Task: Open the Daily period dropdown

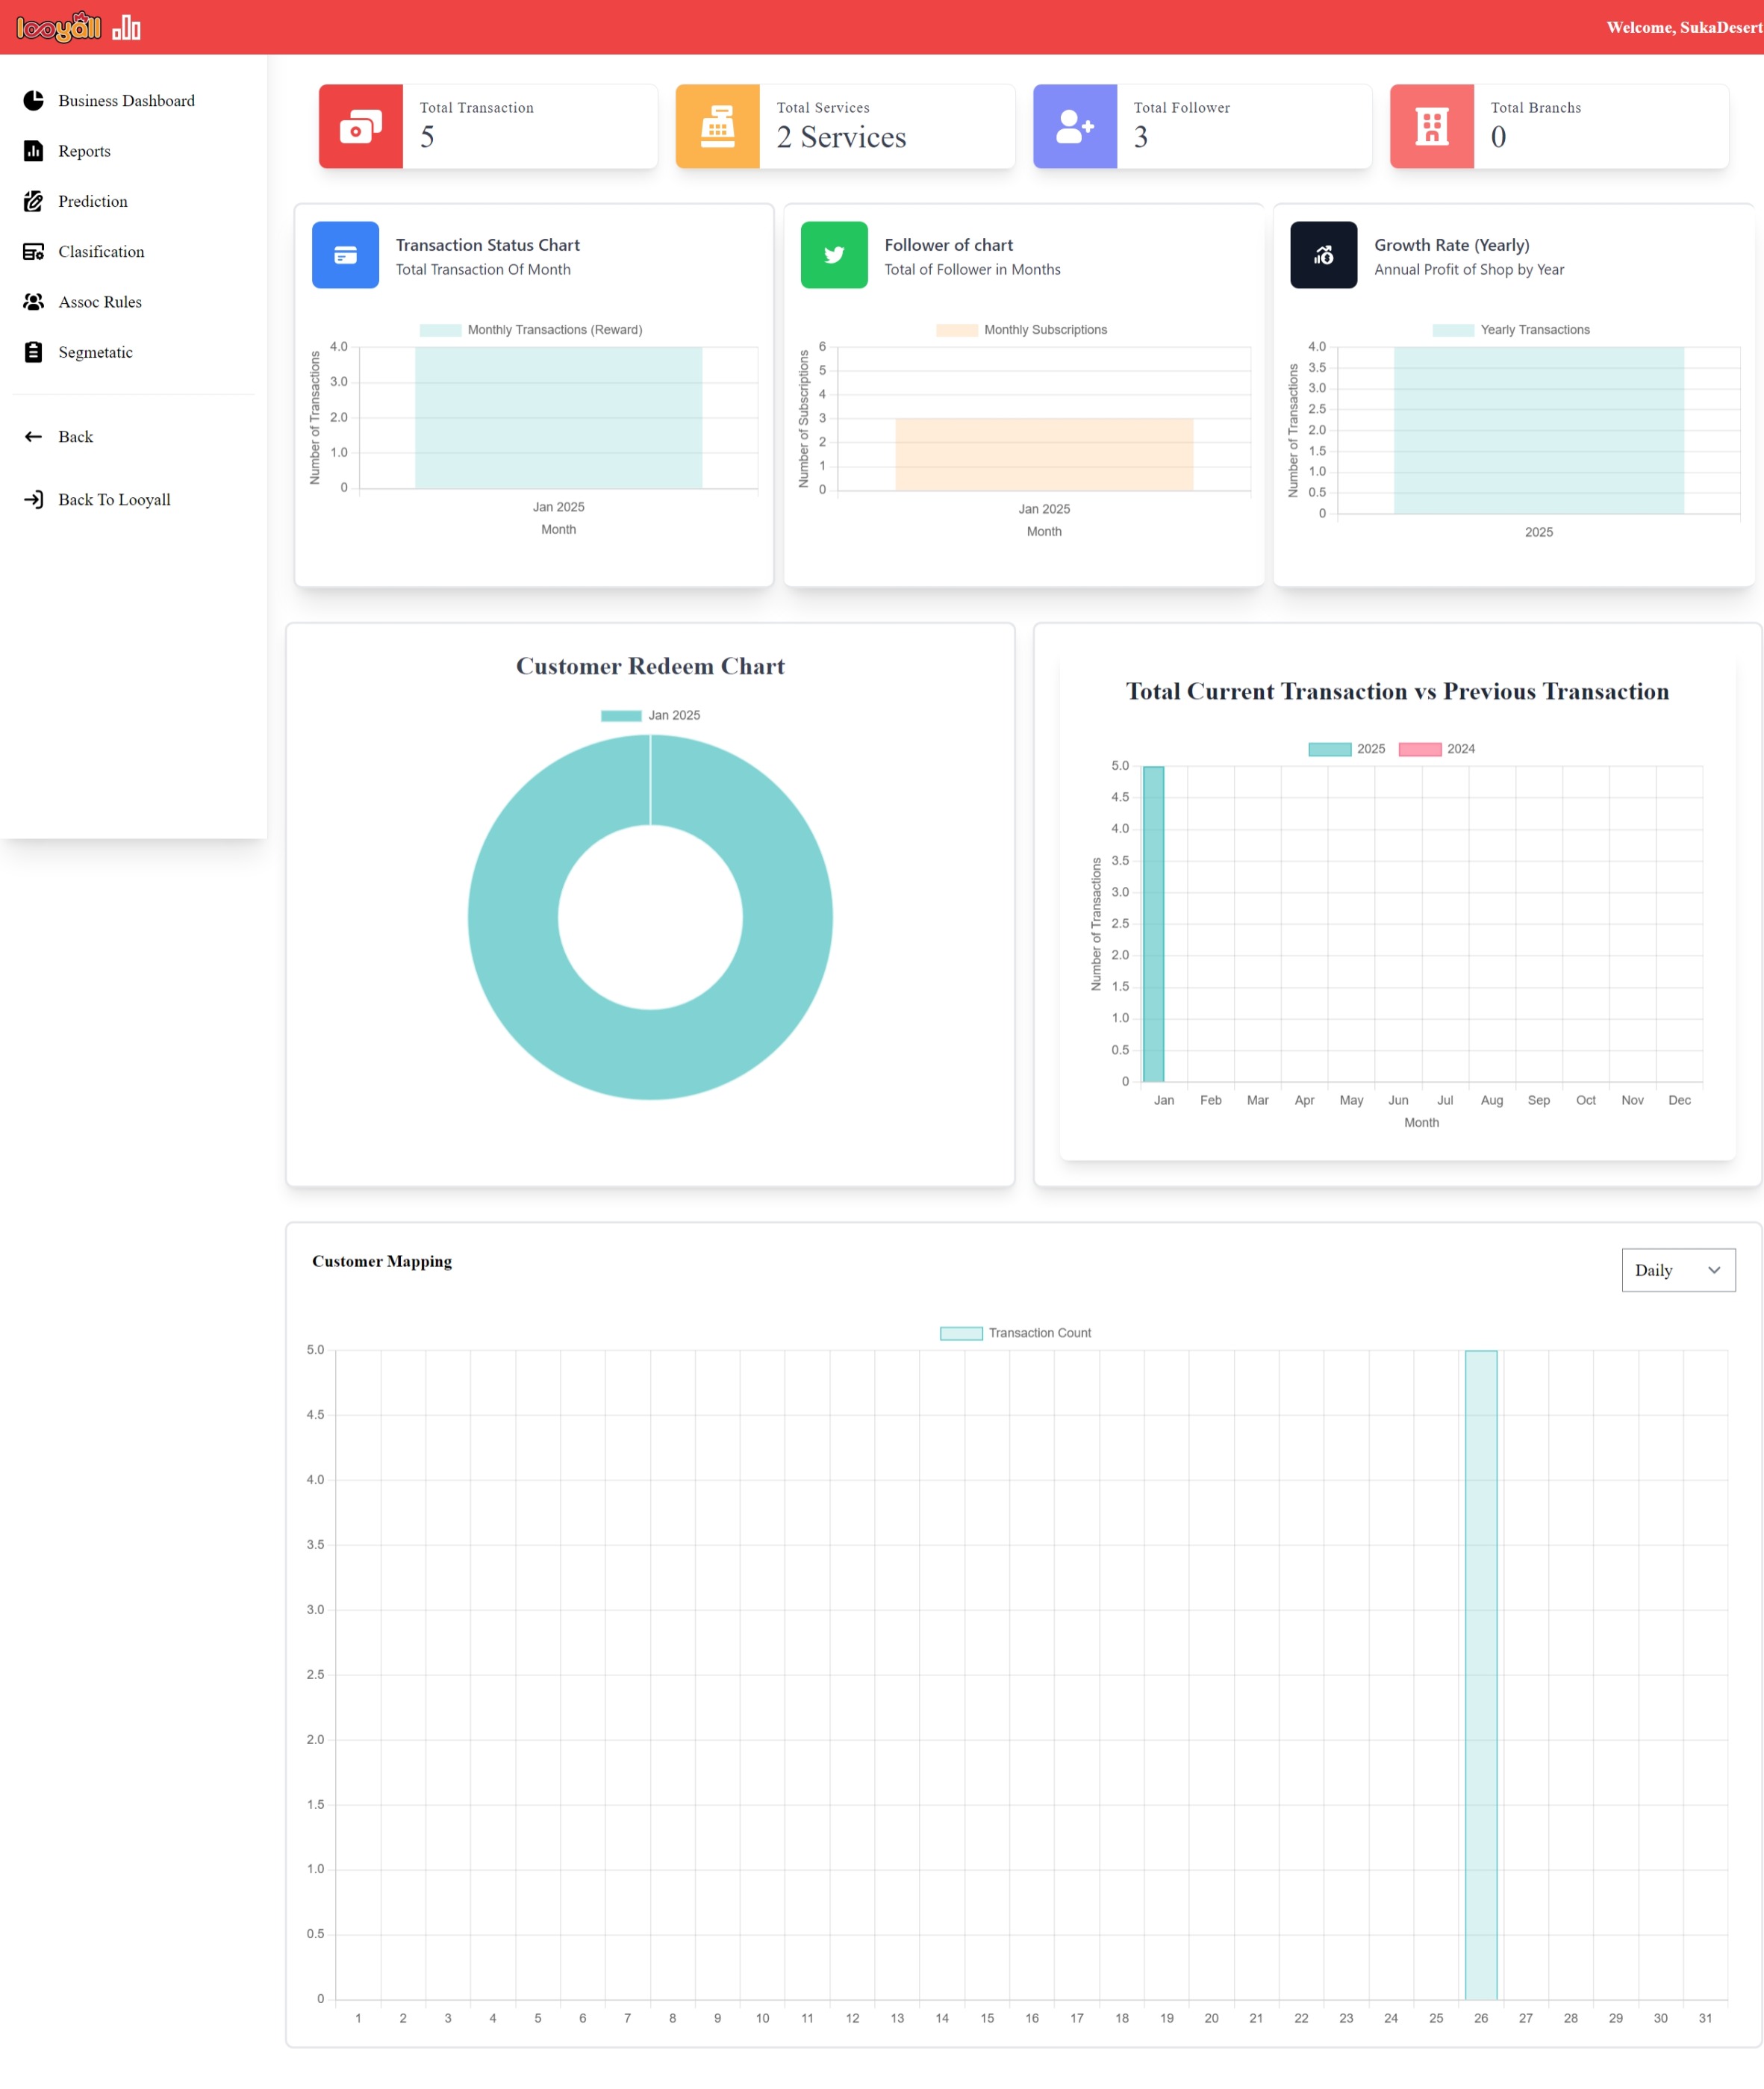Action: tap(1678, 1270)
